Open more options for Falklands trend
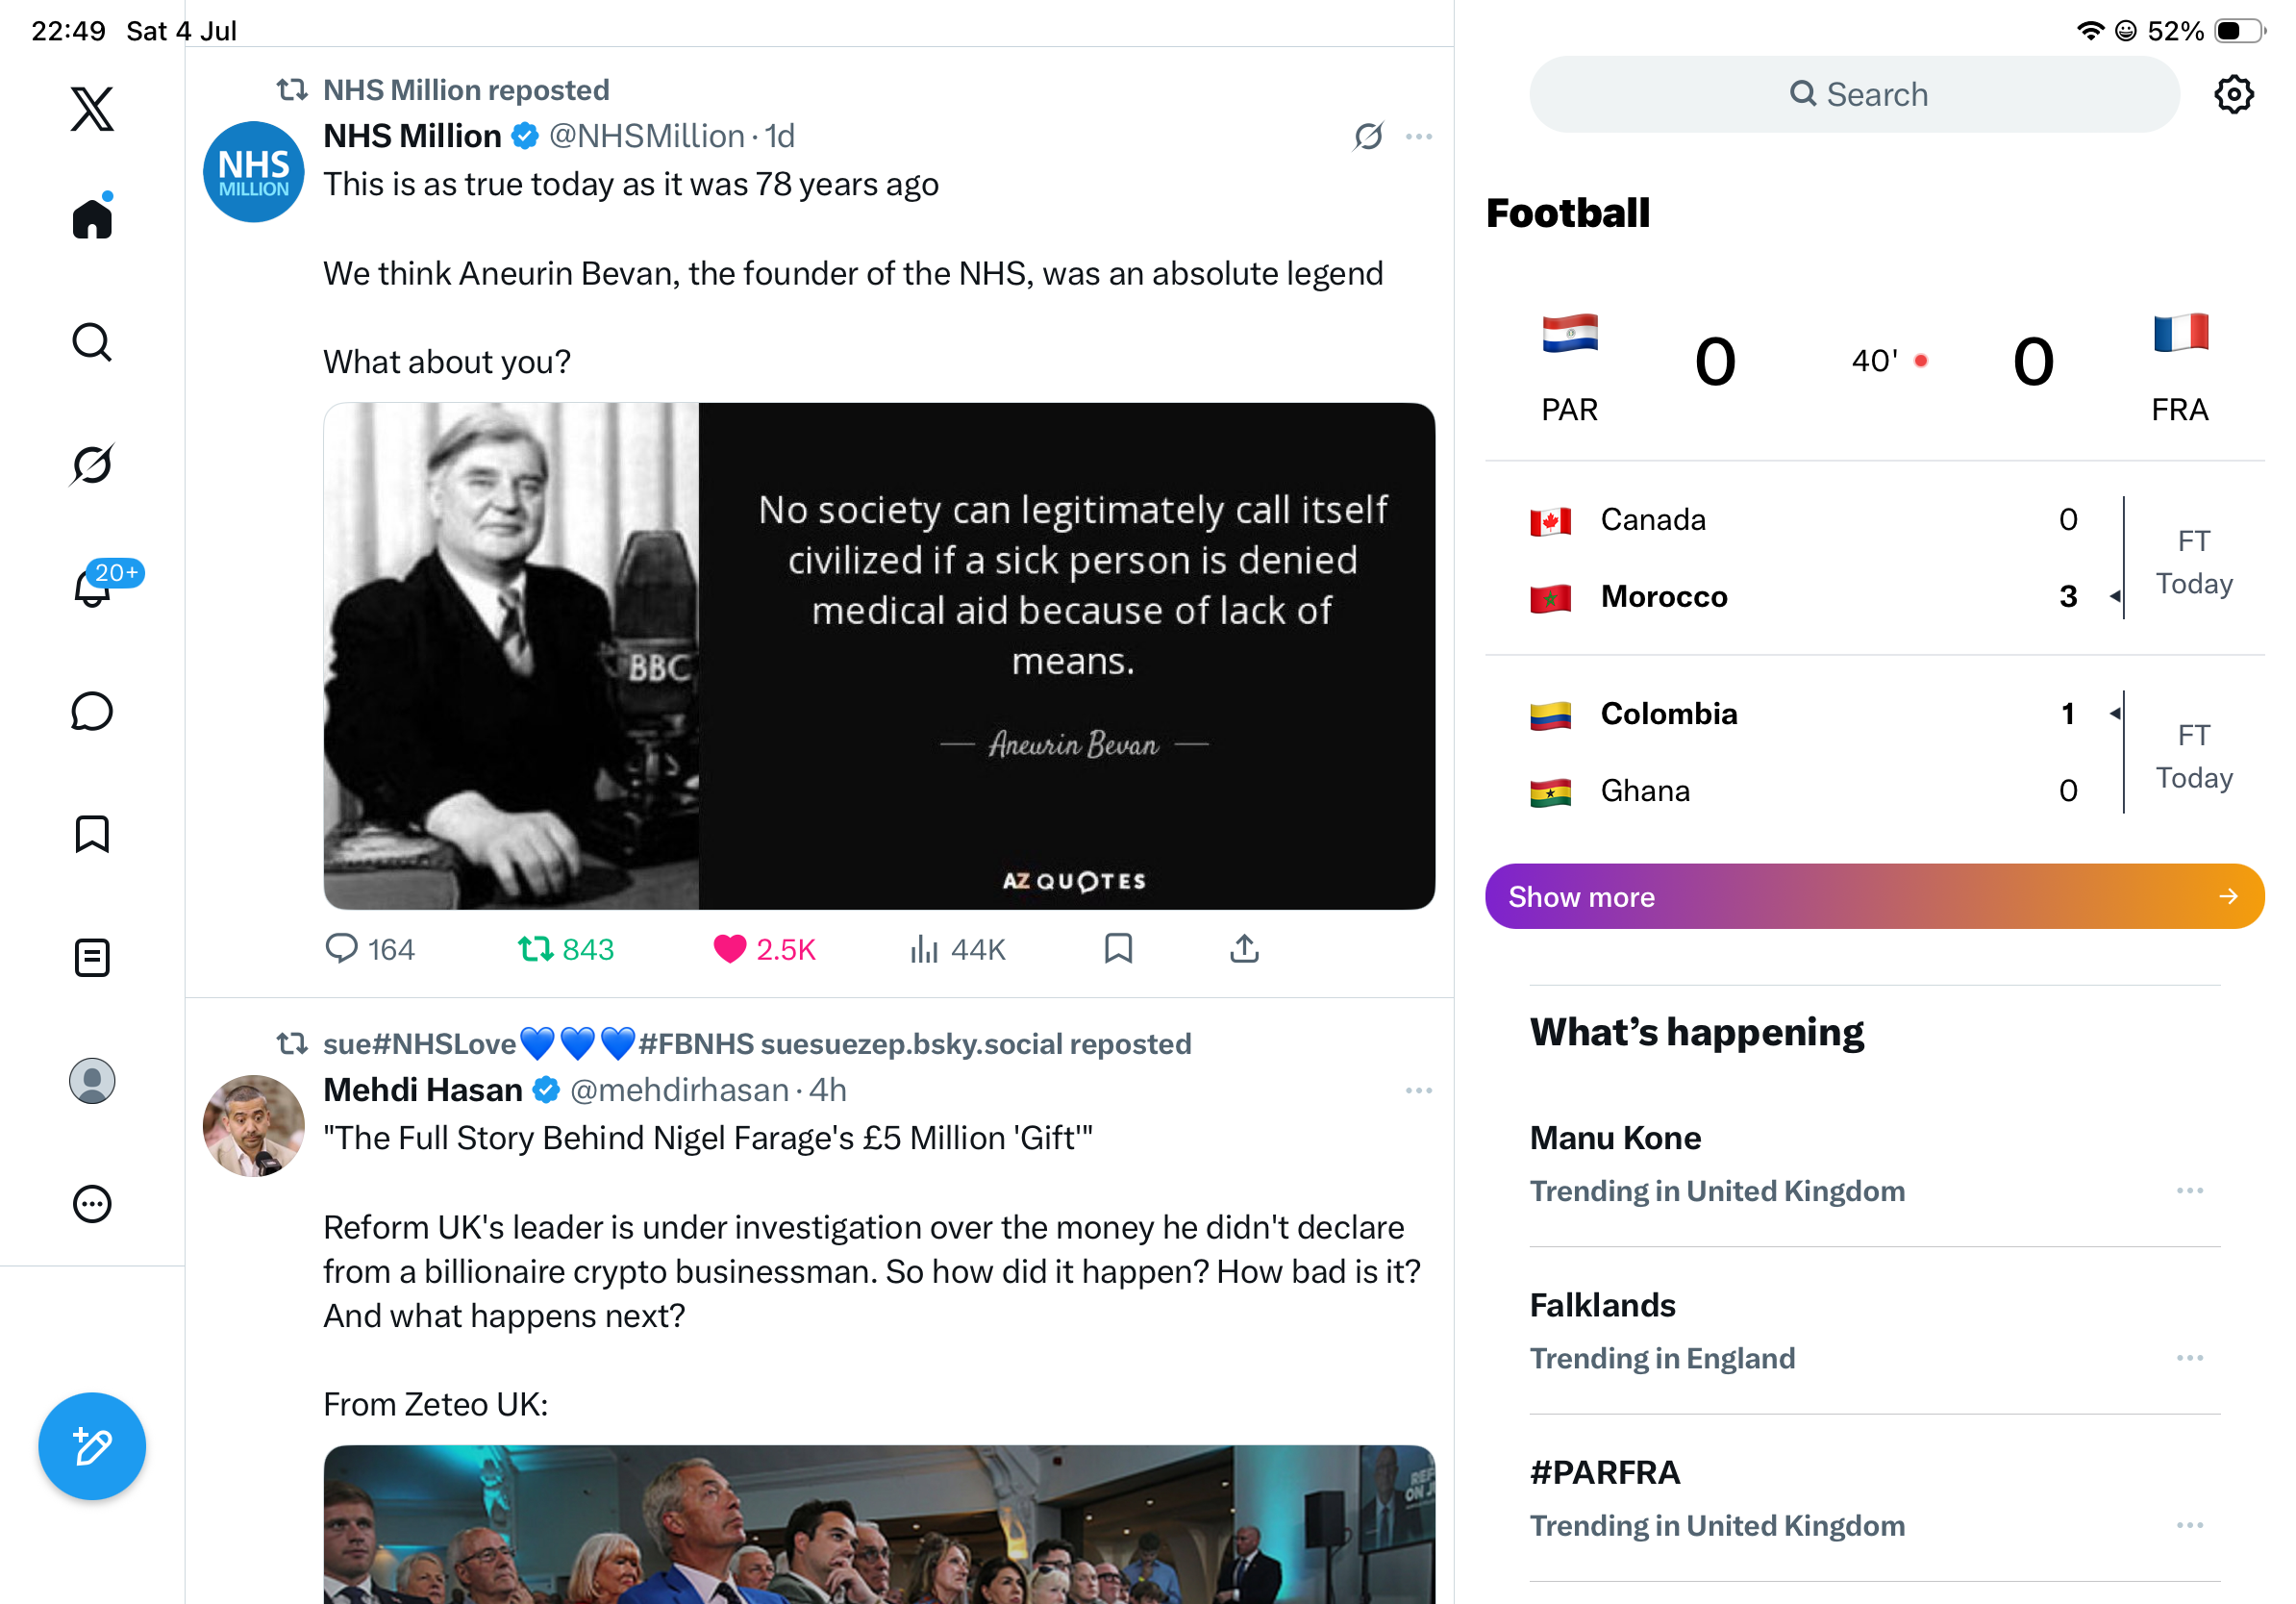Image resolution: width=2296 pixels, height=1604 pixels. 2190,1358
